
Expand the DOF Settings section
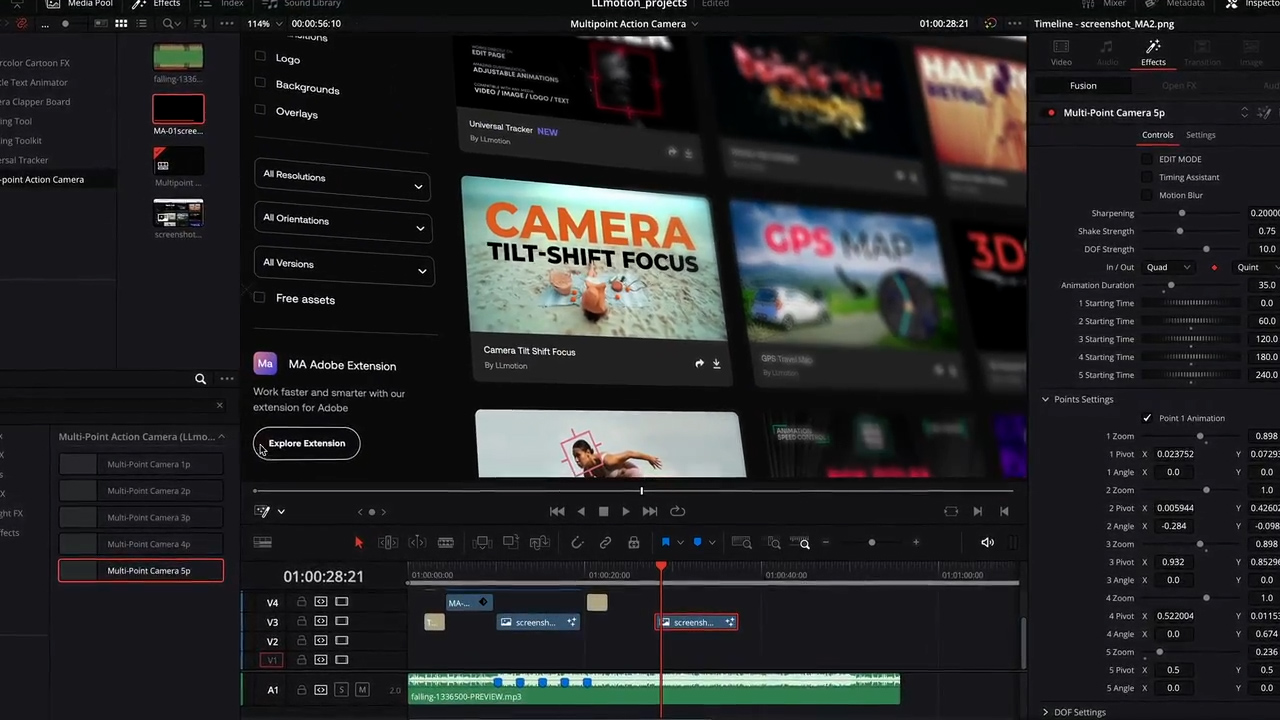tap(1046, 712)
